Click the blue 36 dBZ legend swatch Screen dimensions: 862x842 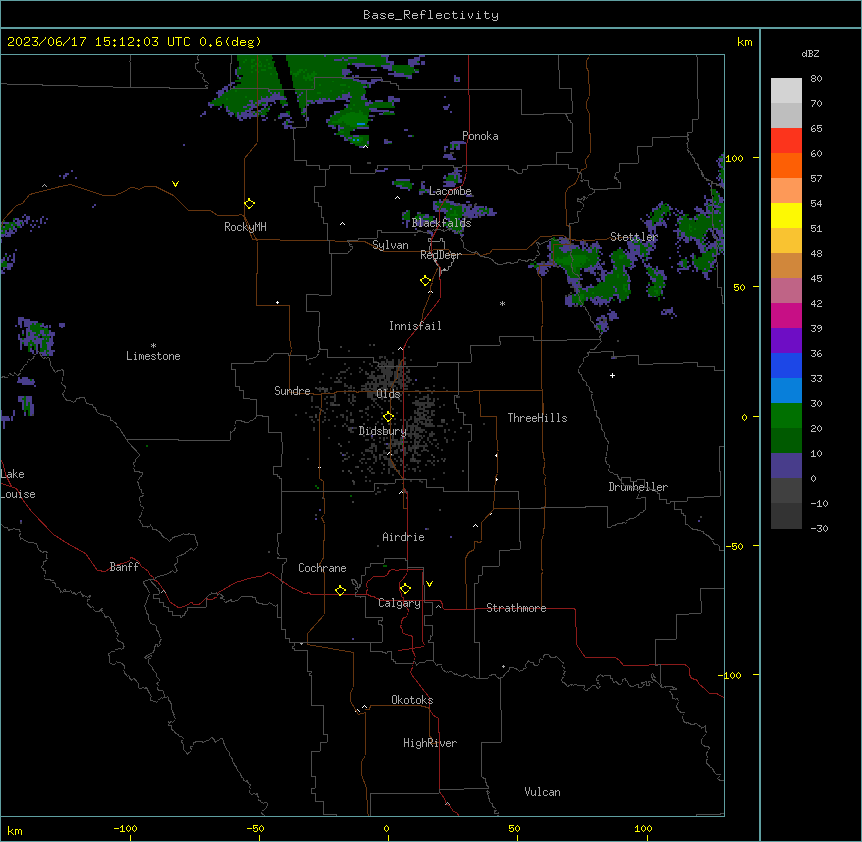(x=786, y=365)
